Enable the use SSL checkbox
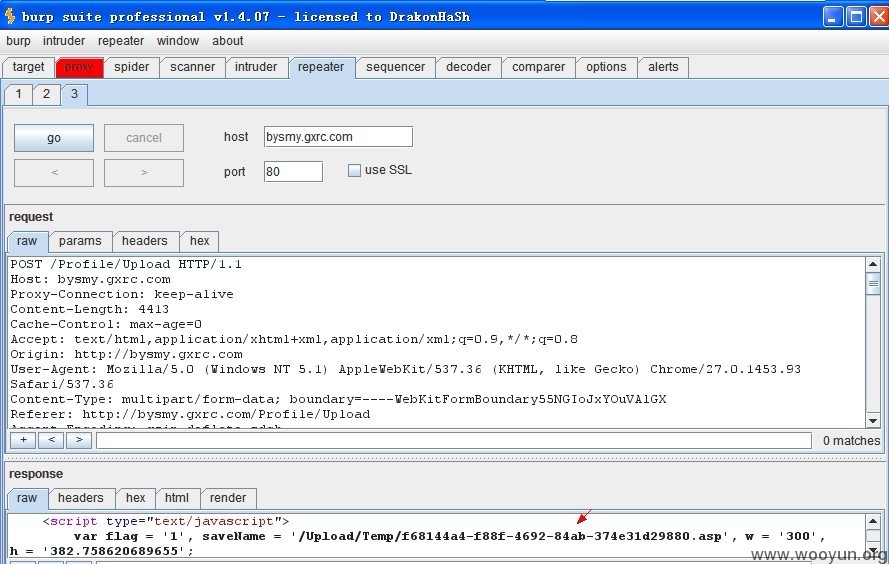 [354, 170]
